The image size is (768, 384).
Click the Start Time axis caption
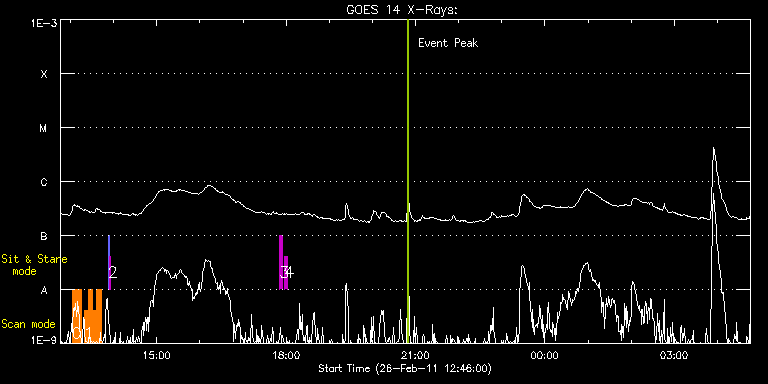point(405,368)
